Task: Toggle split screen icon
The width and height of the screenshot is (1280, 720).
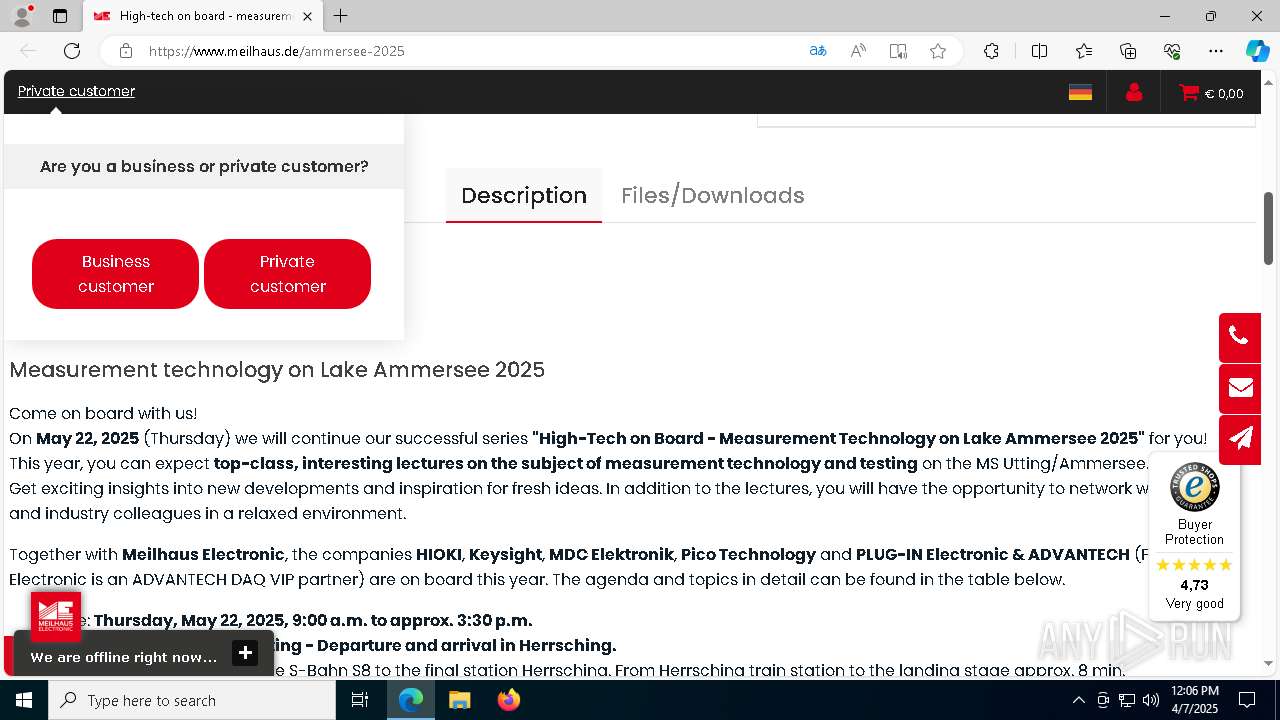Action: click(1039, 51)
